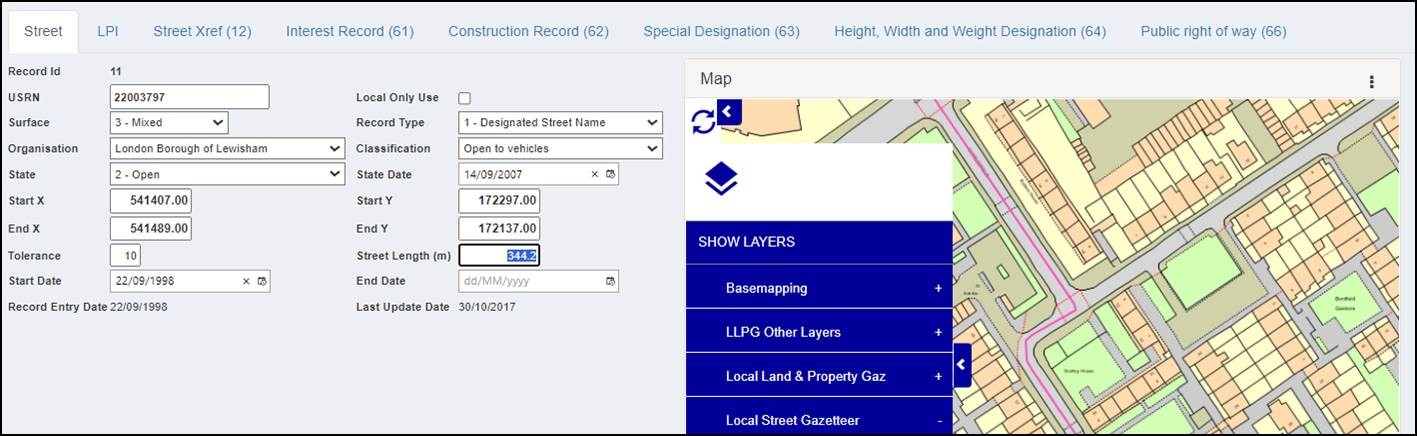Click the Map panel title
This screenshot has width=1417, height=436.
coord(716,79)
